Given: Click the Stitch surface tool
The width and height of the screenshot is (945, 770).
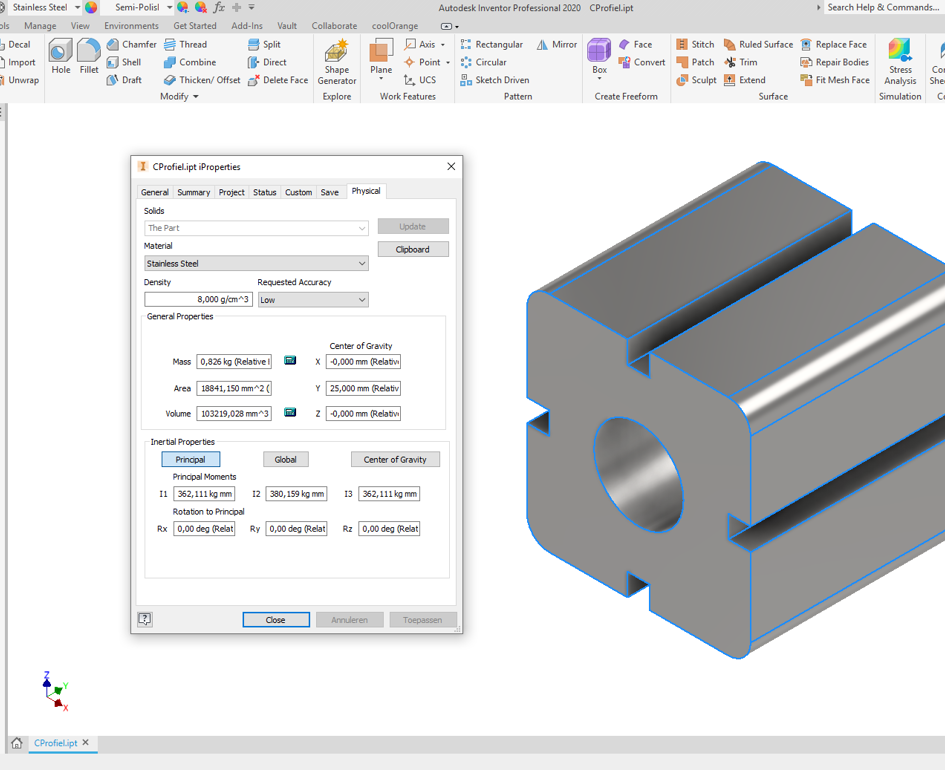Looking at the screenshot, I should (695, 44).
